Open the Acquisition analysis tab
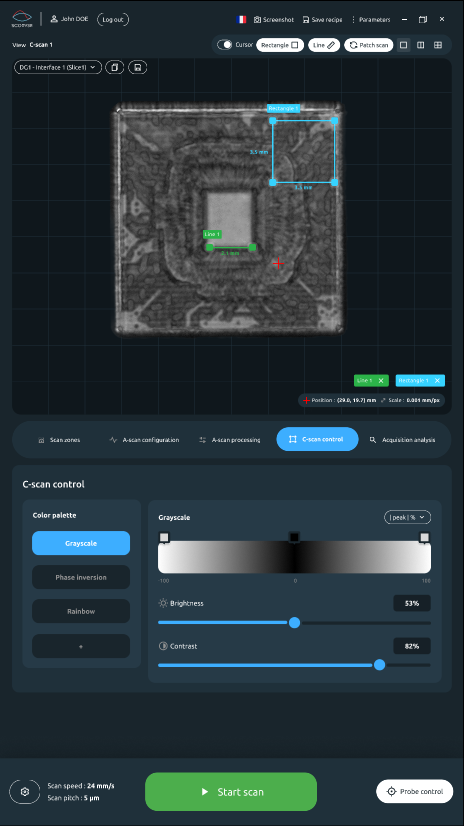This screenshot has width=464, height=826. [x=402, y=440]
